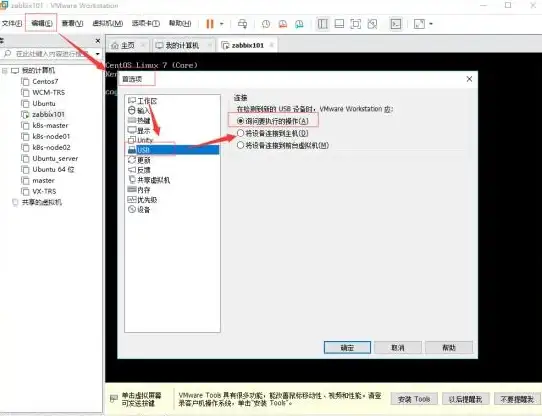Close the preferences dialog with X
Image resolution: width=542 pixels, height=416 pixels.
[x=469, y=79]
